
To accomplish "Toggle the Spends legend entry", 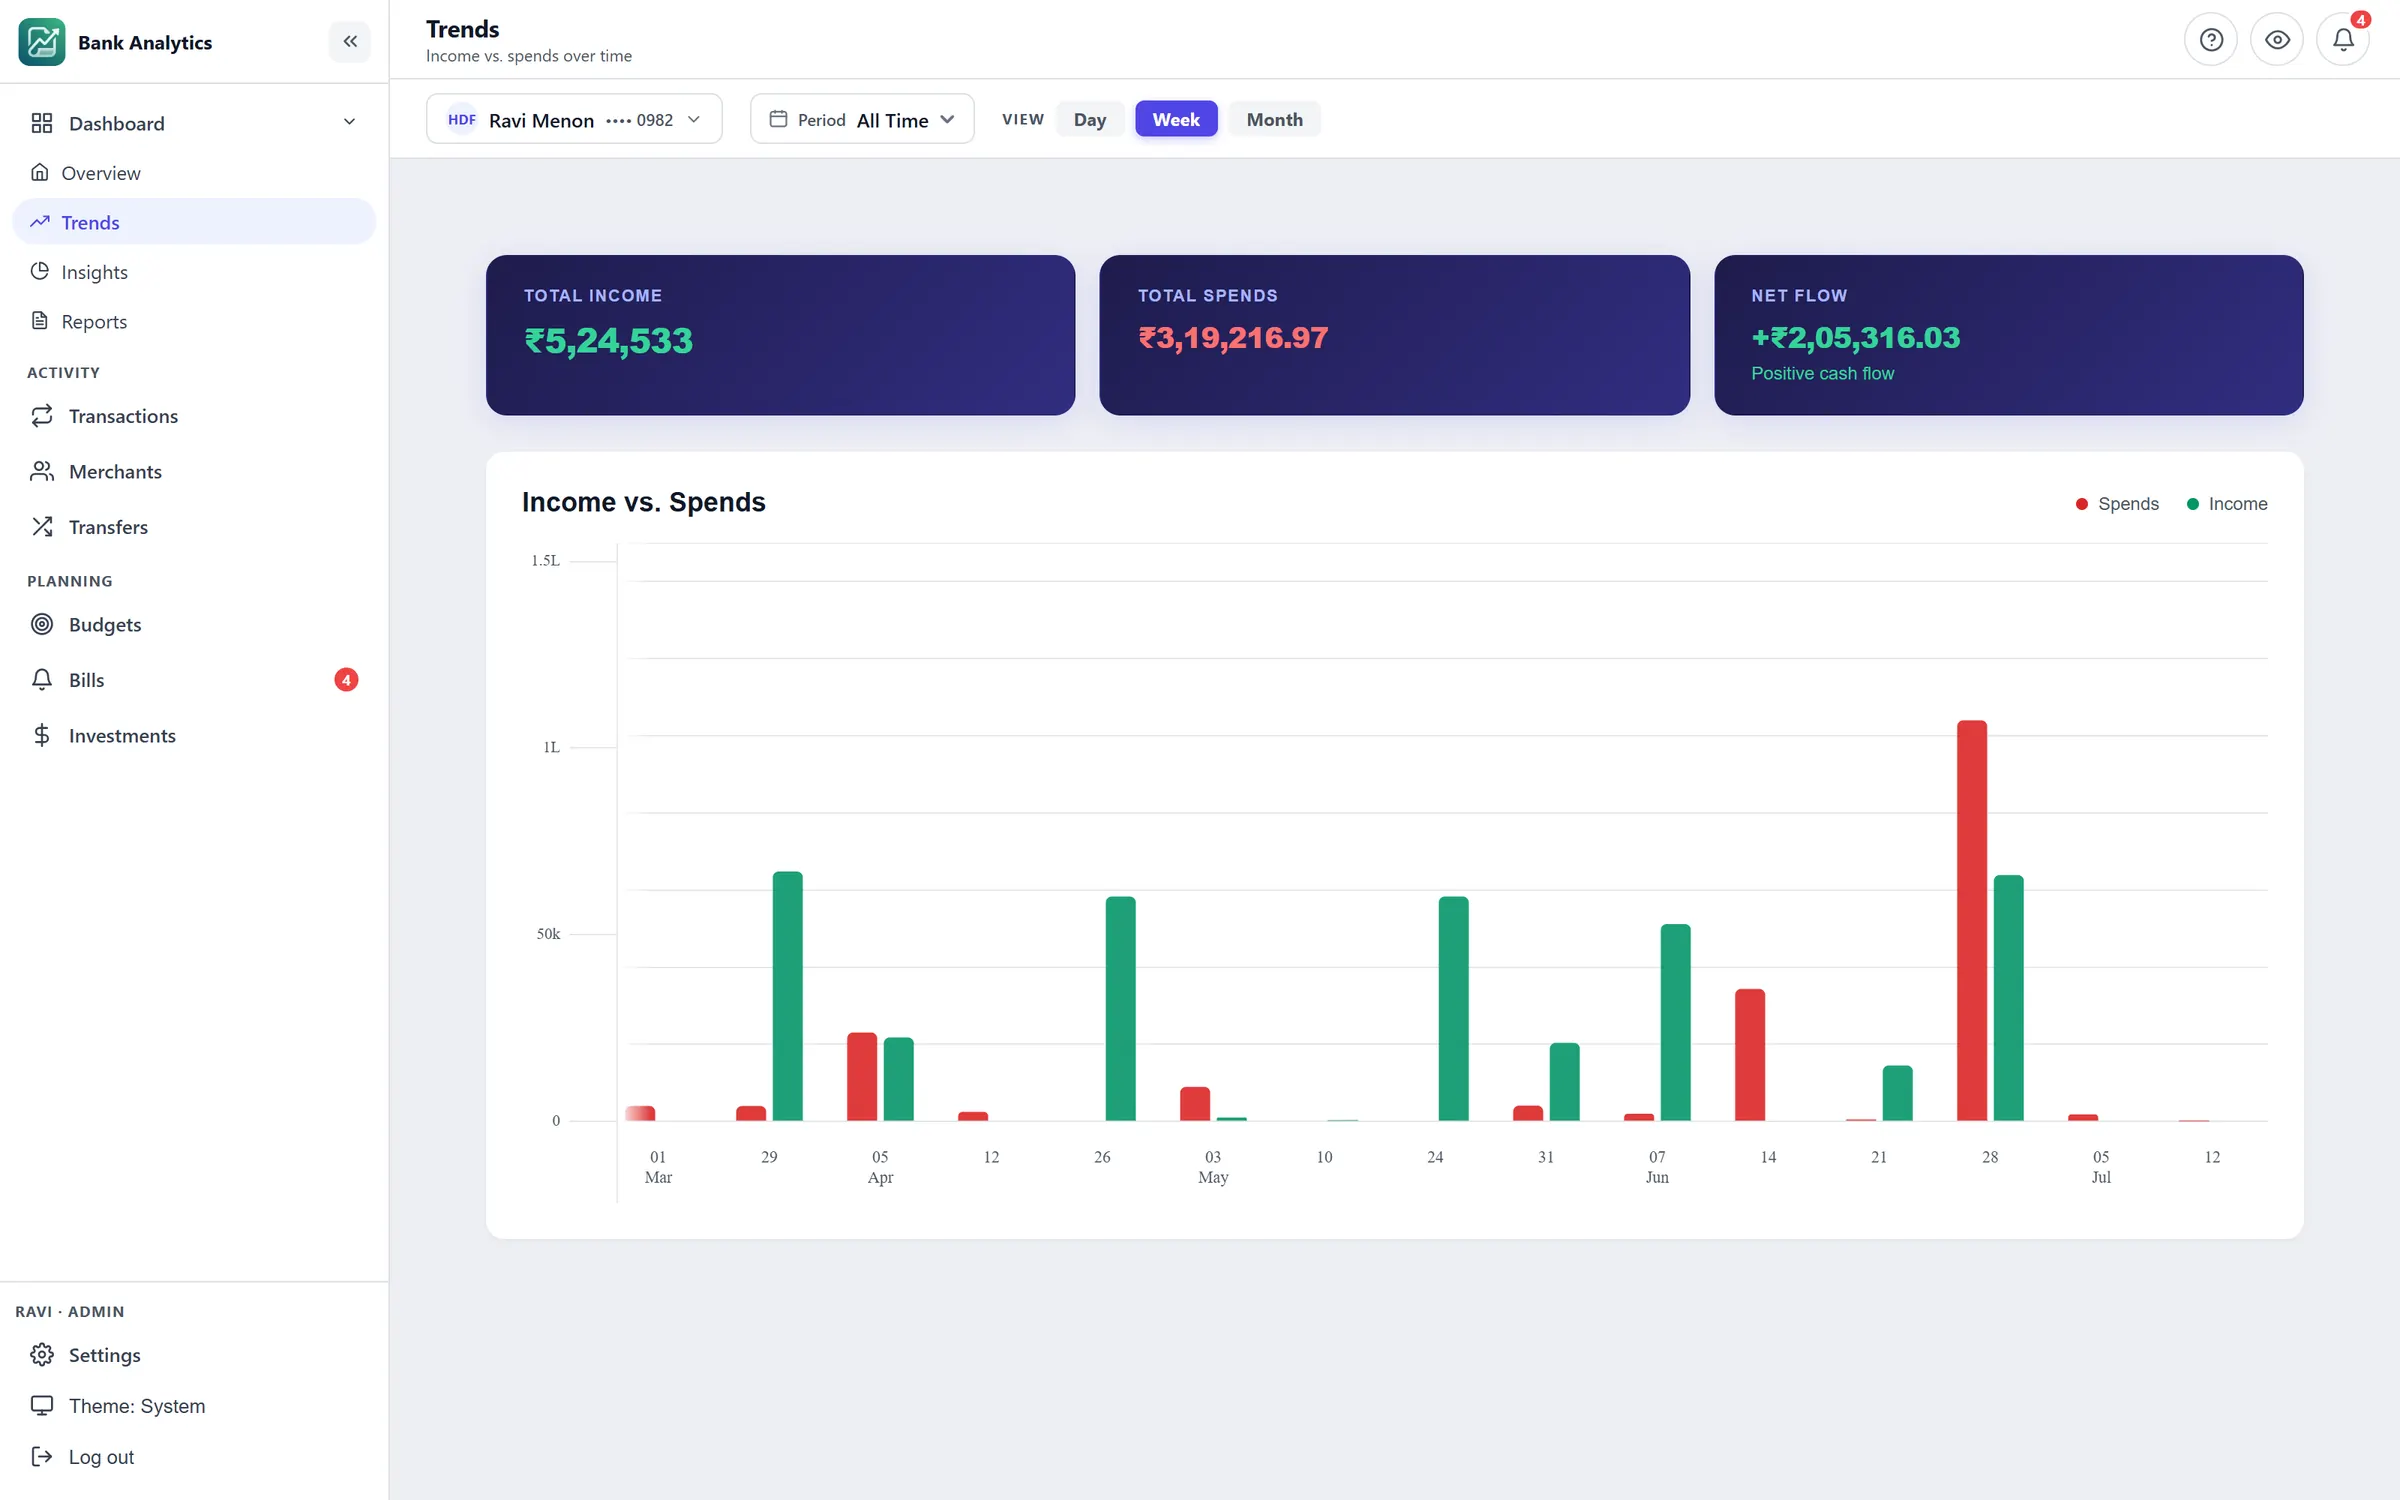I will point(2118,504).
